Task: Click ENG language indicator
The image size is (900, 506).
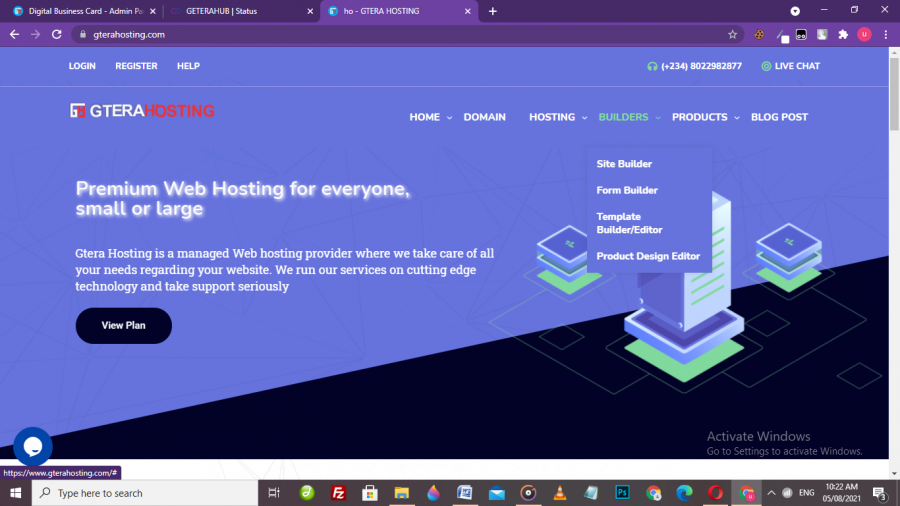Action: pyautogui.click(x=806, y=493)
